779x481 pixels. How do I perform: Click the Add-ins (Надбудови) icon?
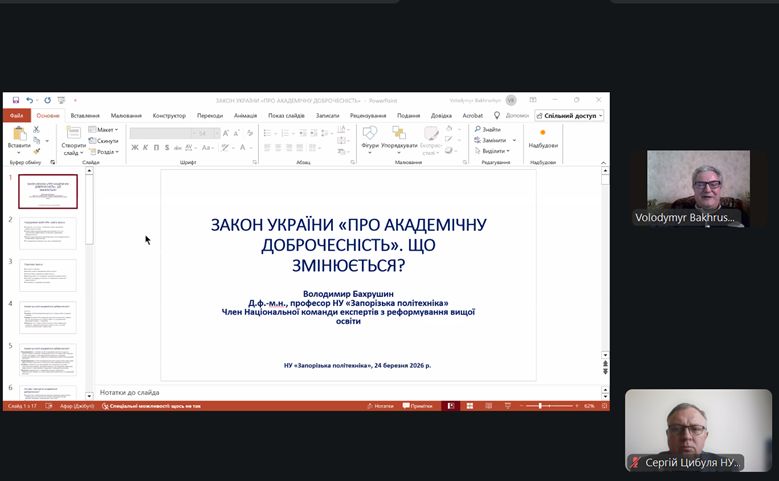point(543,137)
